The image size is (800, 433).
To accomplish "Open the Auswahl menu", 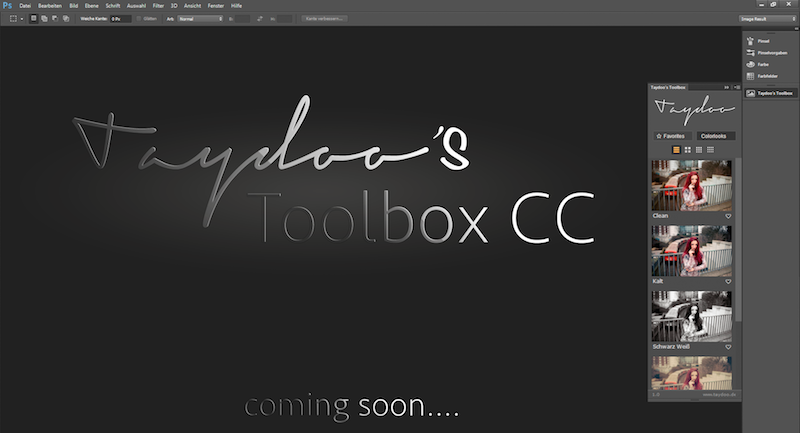I will pyautogui.click(x=136, y=6).
